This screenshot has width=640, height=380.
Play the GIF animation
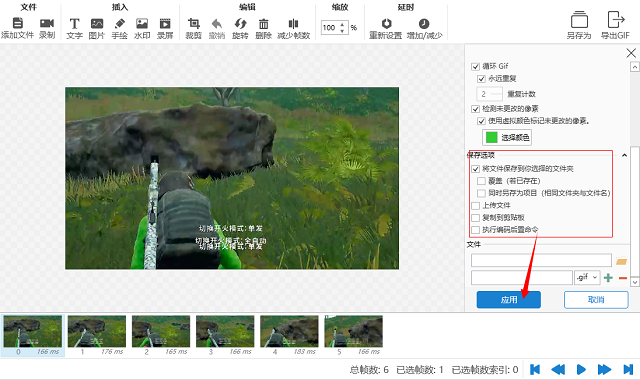coord(581,369)
